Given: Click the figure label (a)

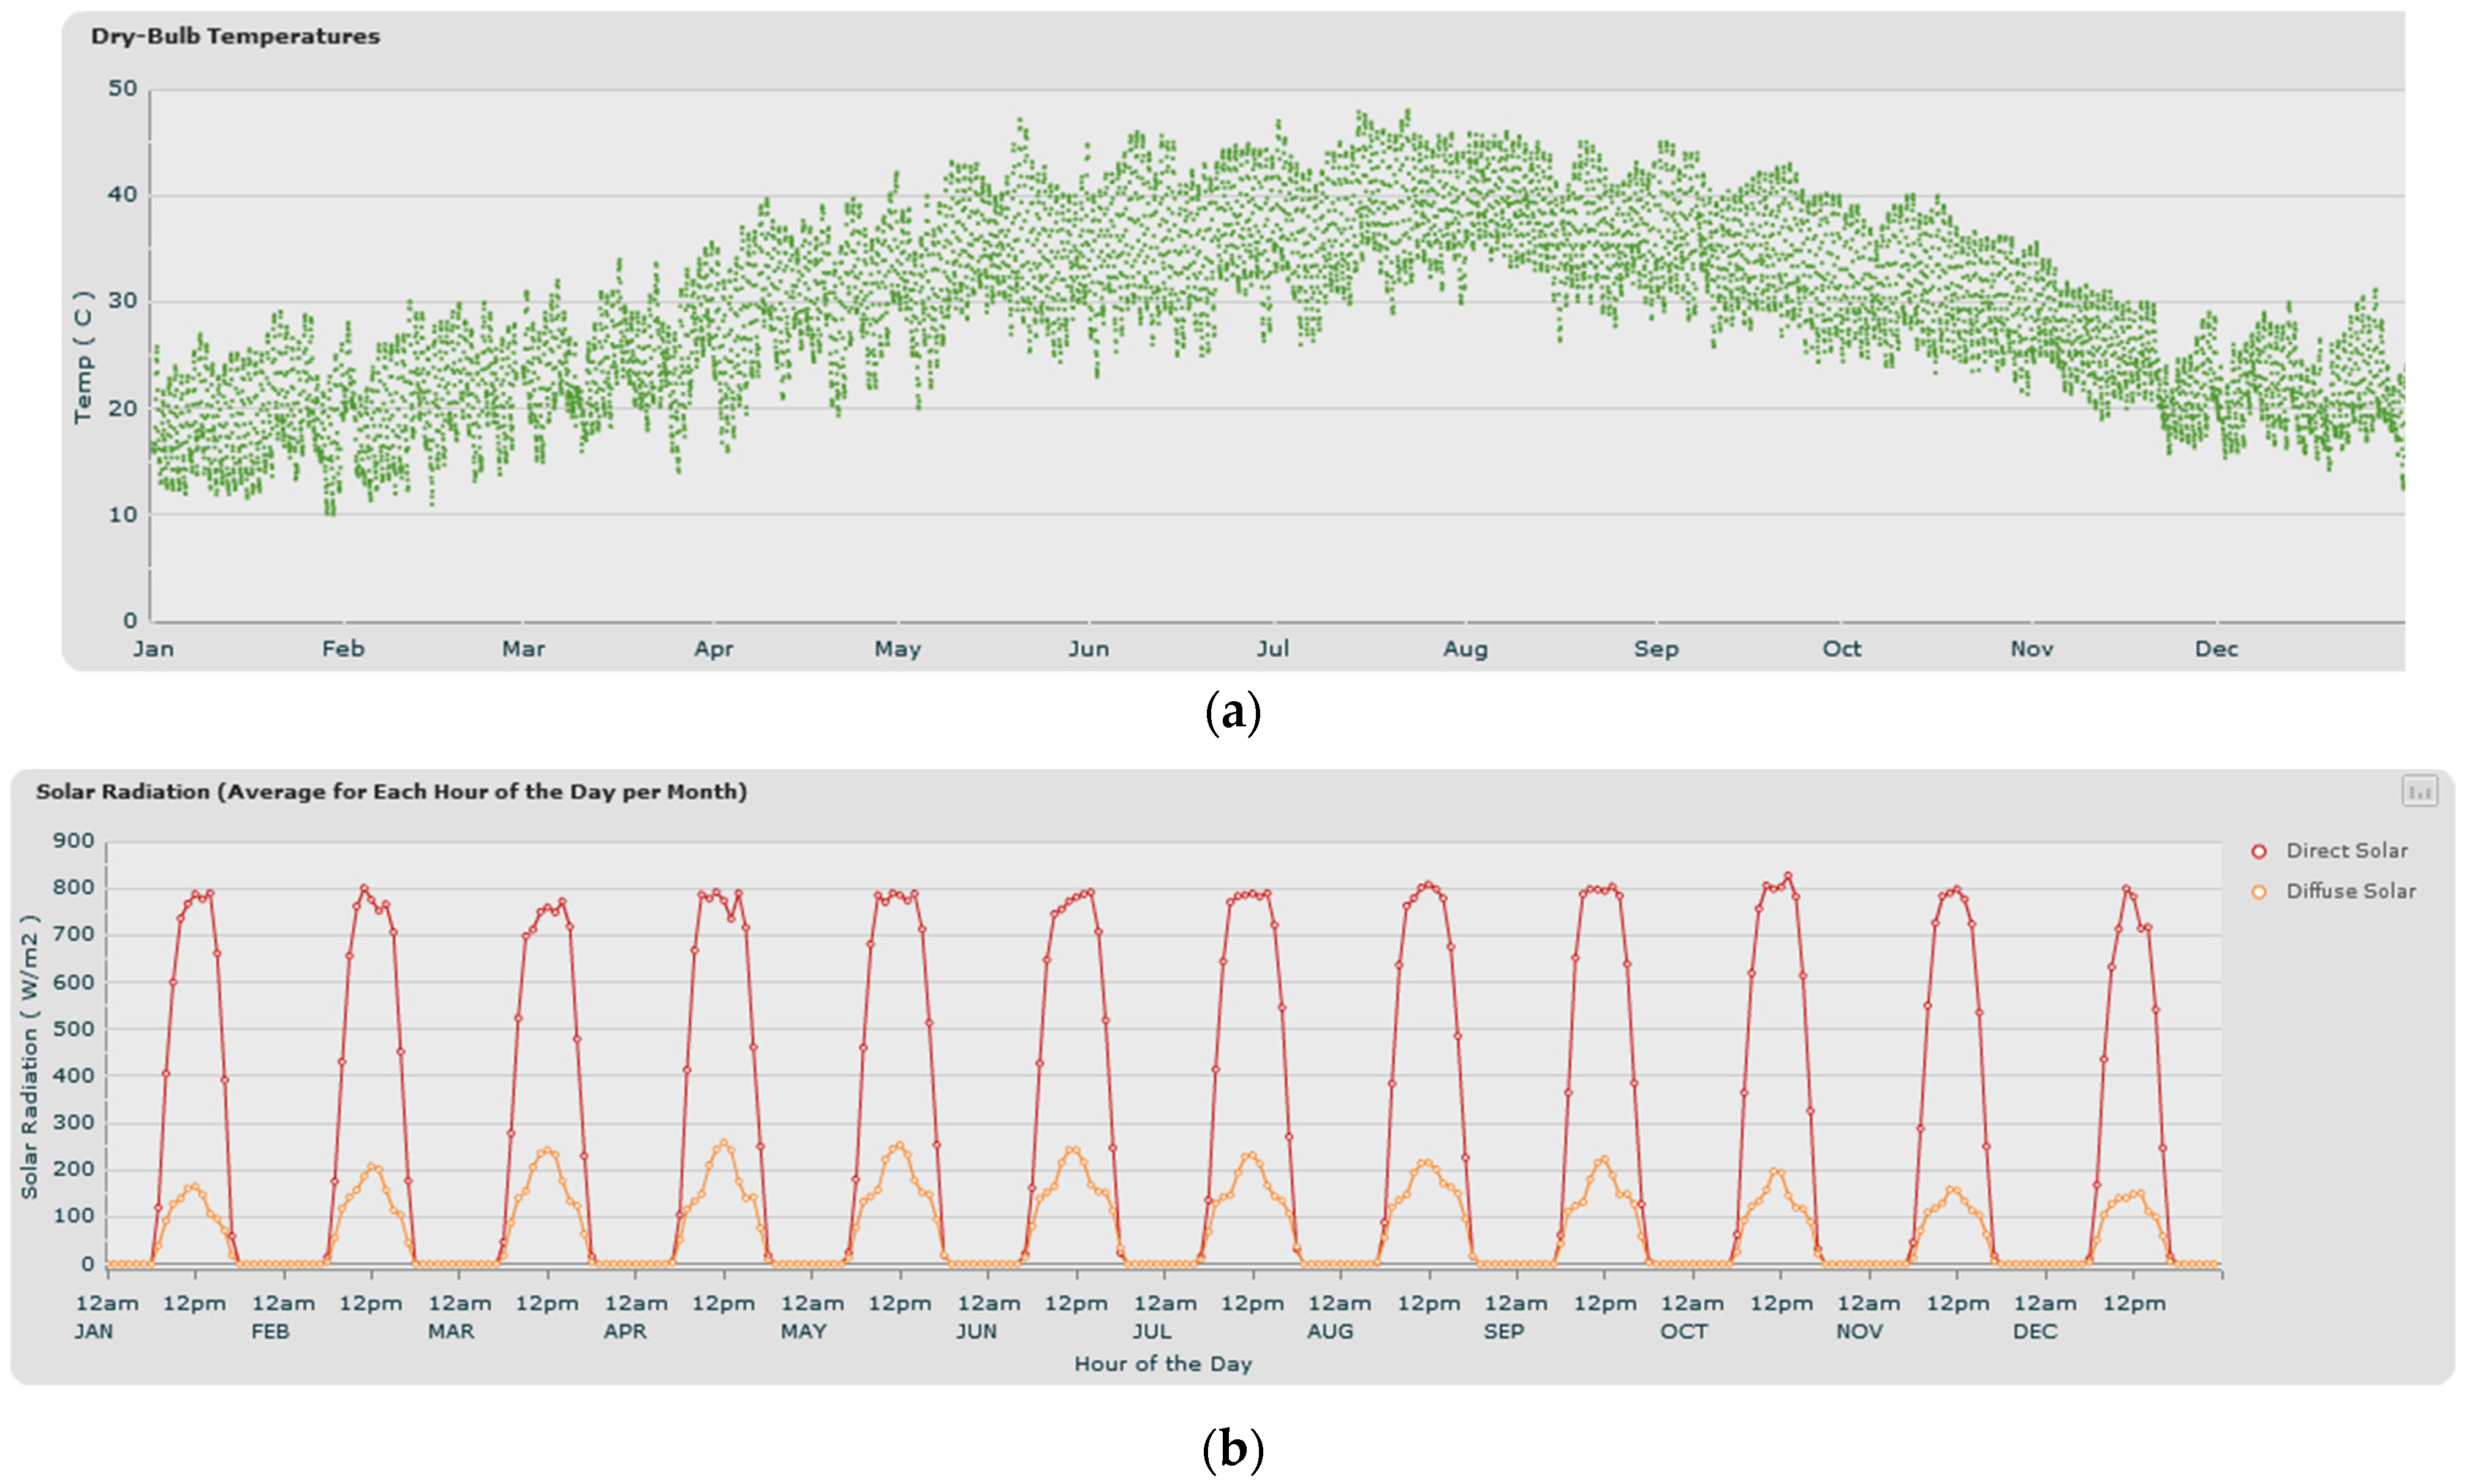Looking at the screenshot, I should click(1233, 713).
